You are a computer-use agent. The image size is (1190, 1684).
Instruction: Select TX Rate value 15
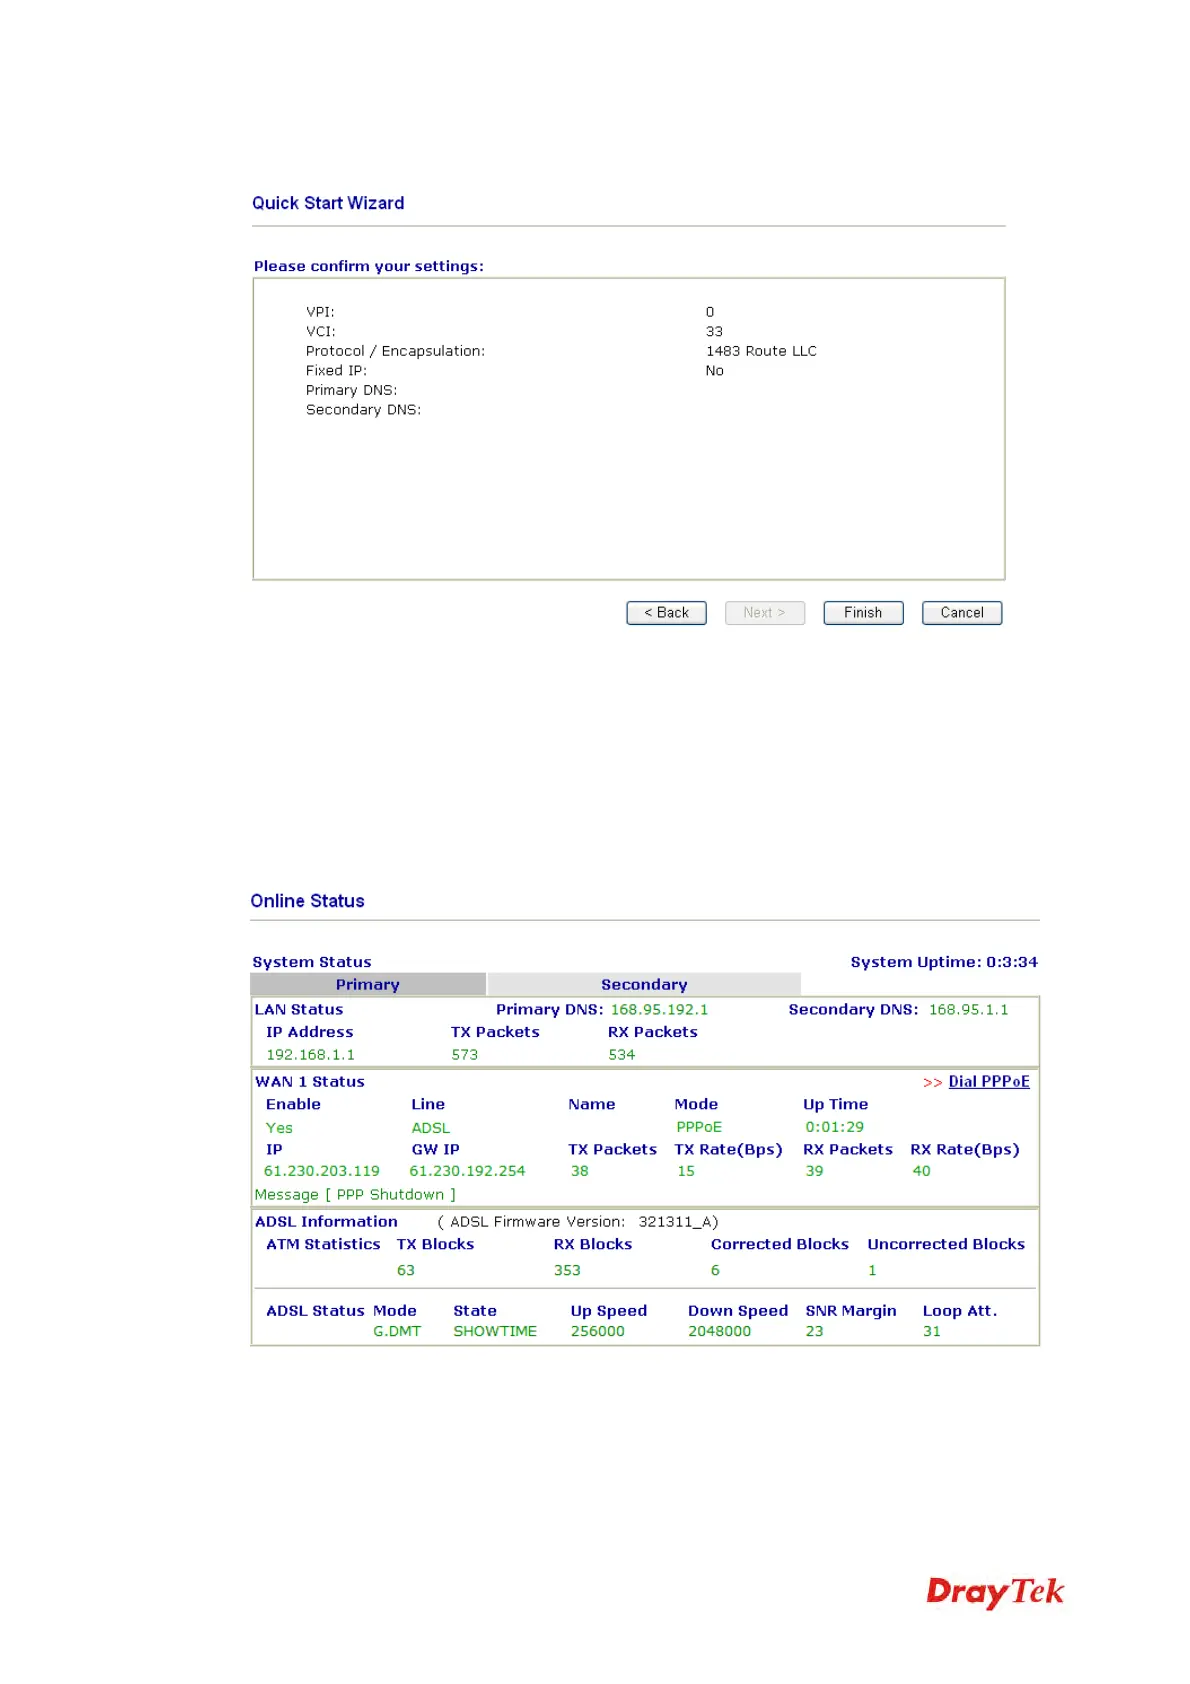685,1171
